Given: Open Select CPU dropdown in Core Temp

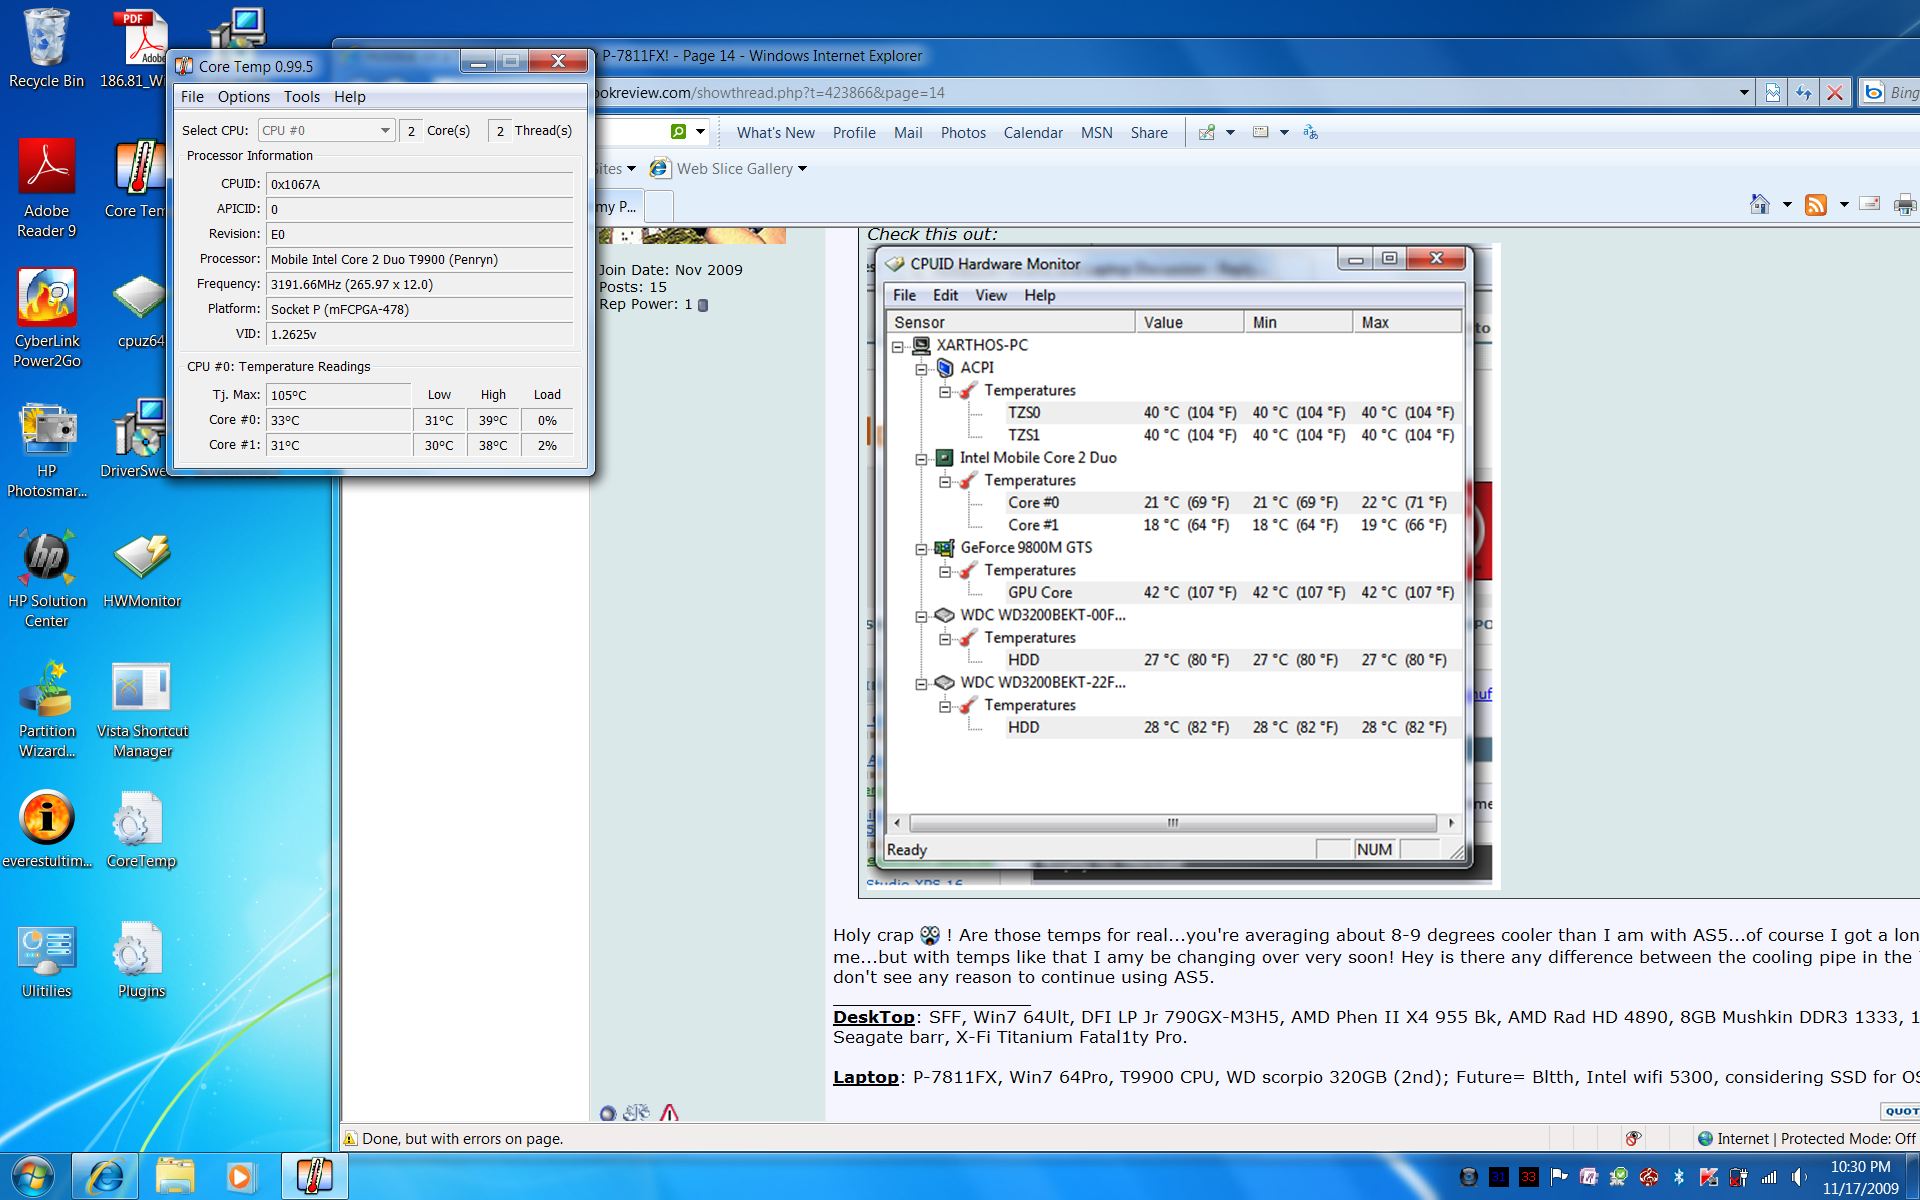Looking at the screenshot, I should 326,130.
